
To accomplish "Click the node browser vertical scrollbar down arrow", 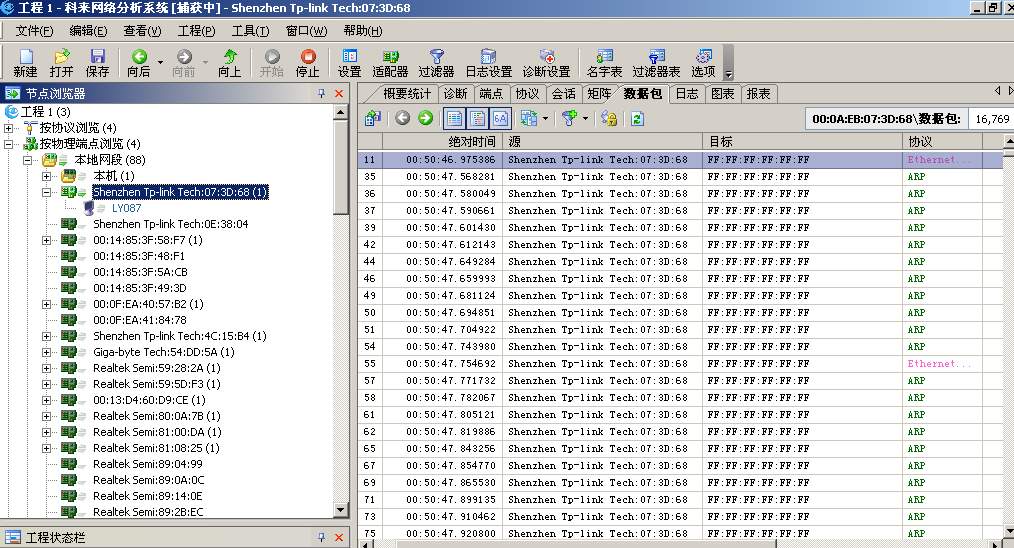I will click(340, 510).
